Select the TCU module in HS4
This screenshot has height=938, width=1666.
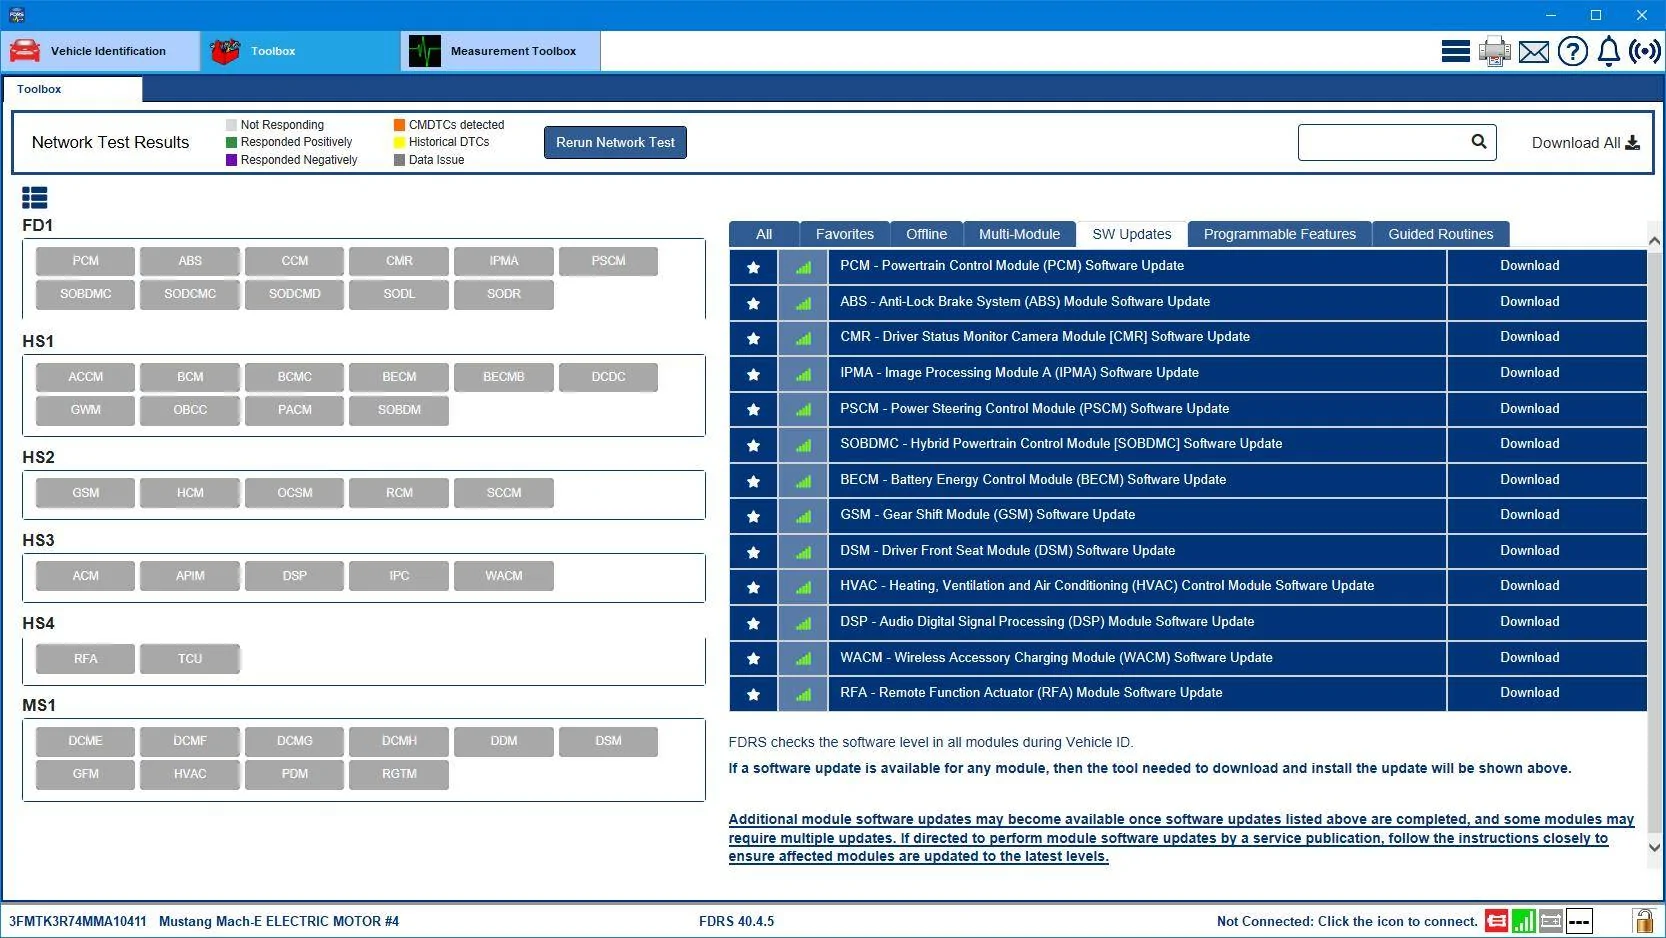[190, 659]
